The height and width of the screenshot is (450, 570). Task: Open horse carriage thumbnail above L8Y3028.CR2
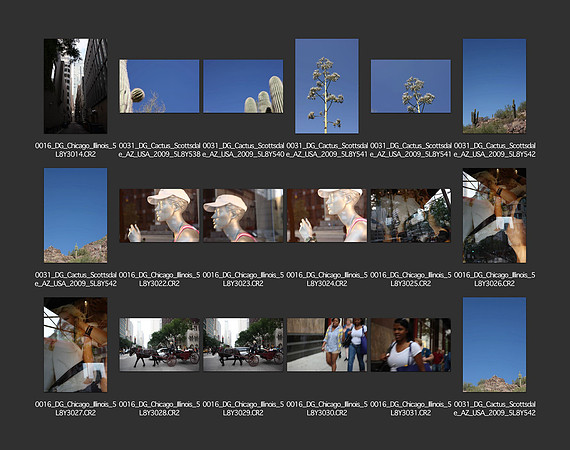point(159,345)
